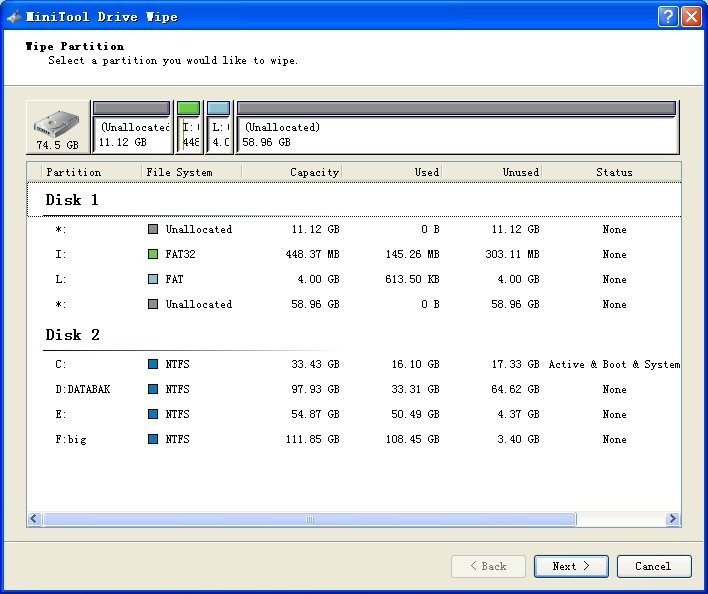Close the MiniTool Drive Wipe window
708x594 pixels.
click(691, 17)
